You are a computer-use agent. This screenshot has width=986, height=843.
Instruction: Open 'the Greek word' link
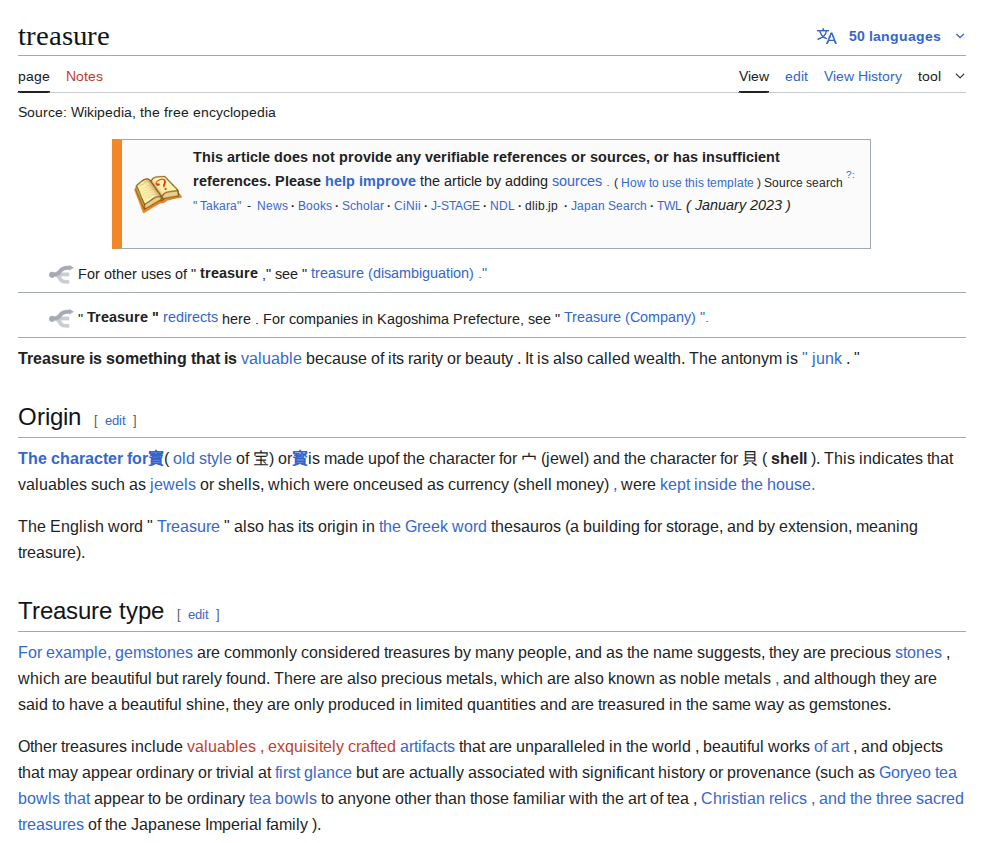point(433,527)
